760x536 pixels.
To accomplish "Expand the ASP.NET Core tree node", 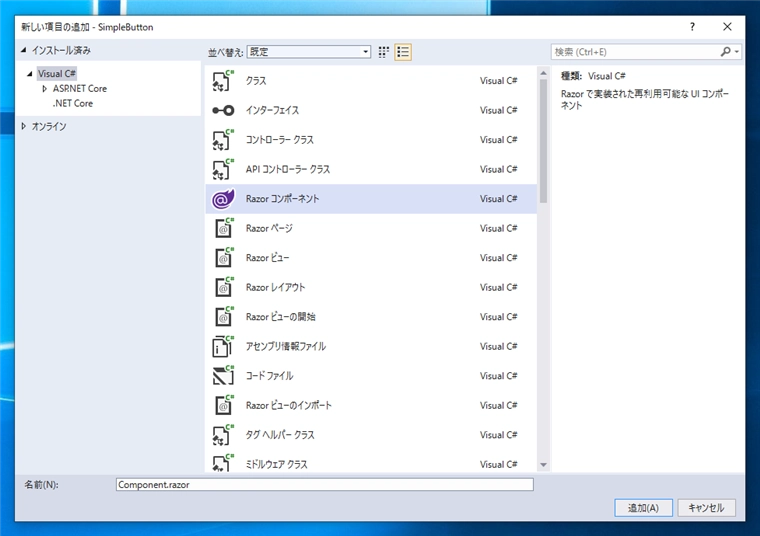I will pos(45,89).
